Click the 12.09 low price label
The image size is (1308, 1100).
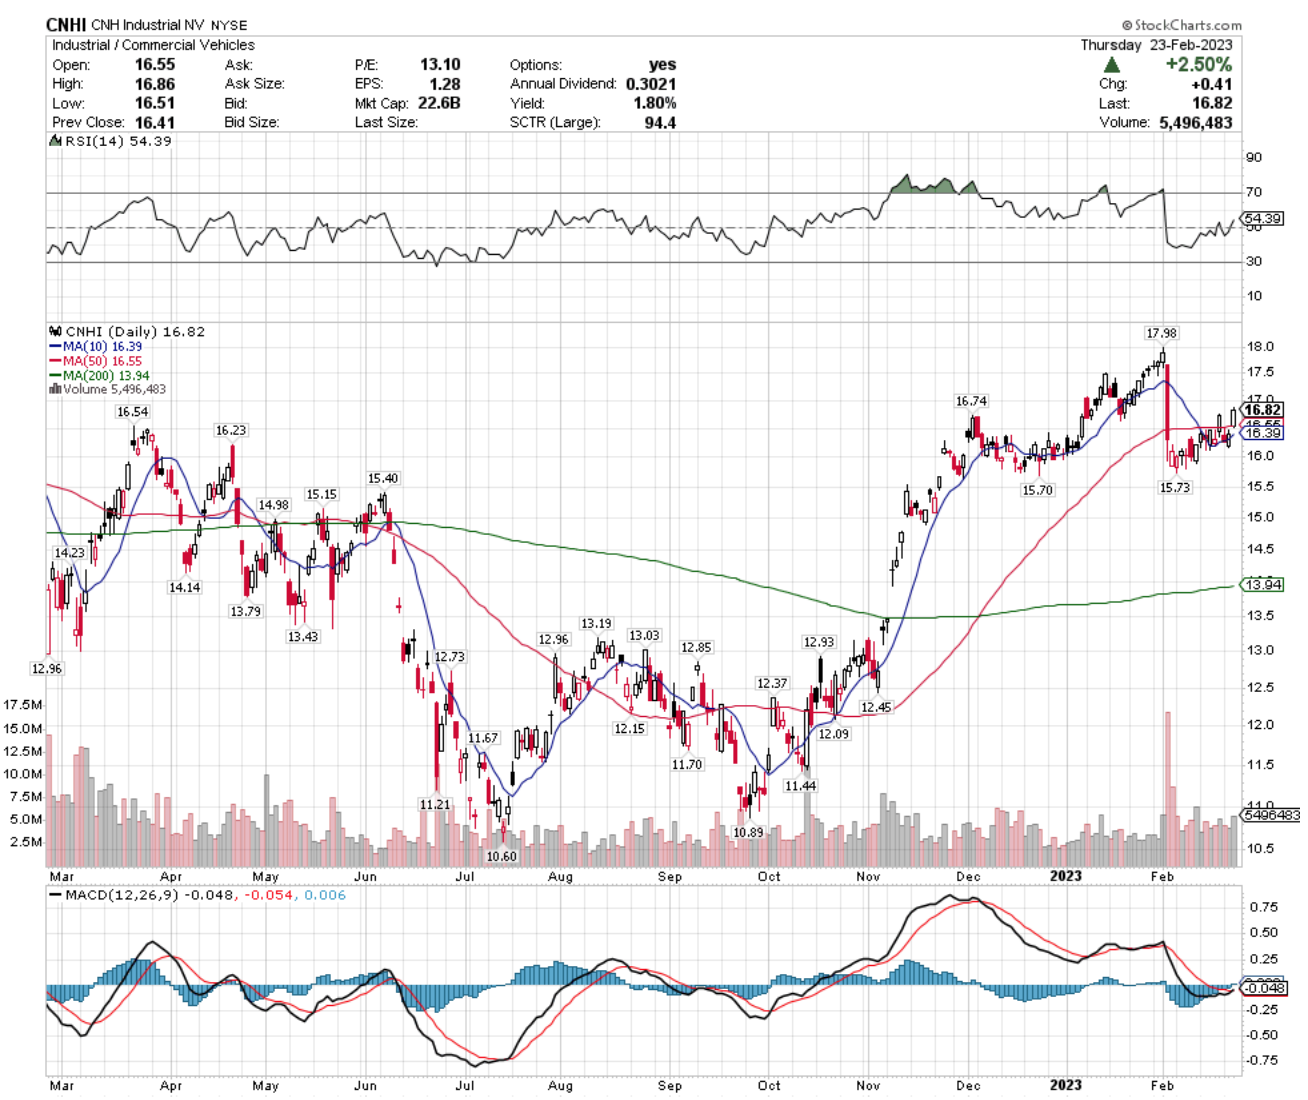click(x=833, y=734)
